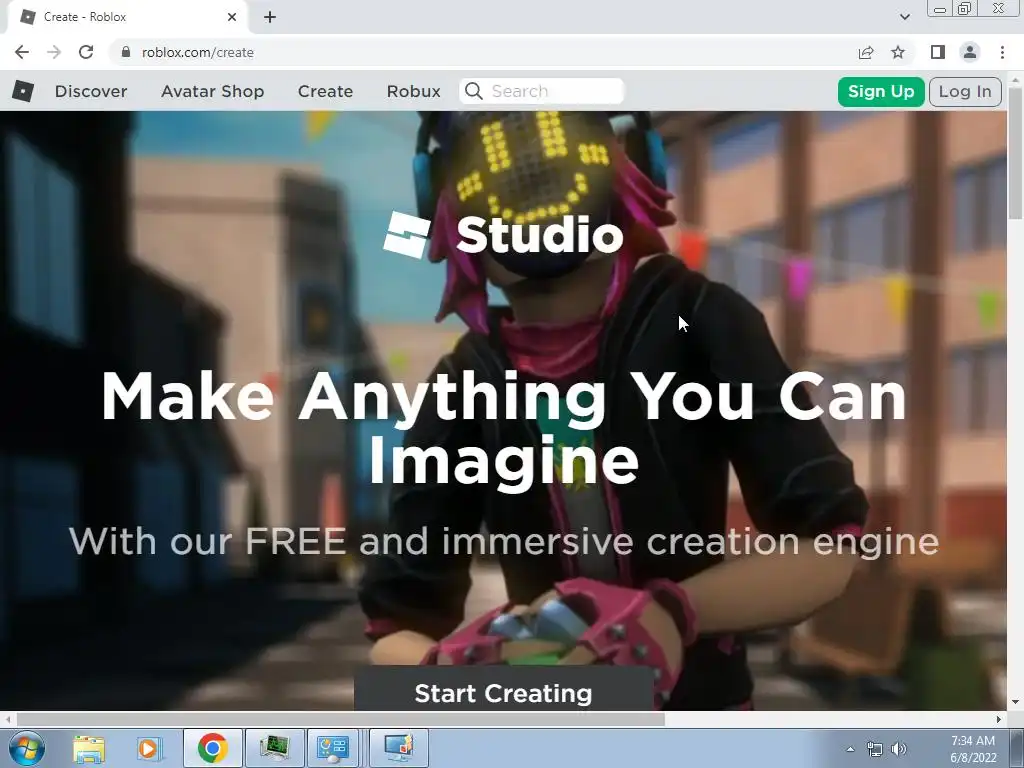
Task: Bookmark this page with star icon
Action: tap(898, 52)
